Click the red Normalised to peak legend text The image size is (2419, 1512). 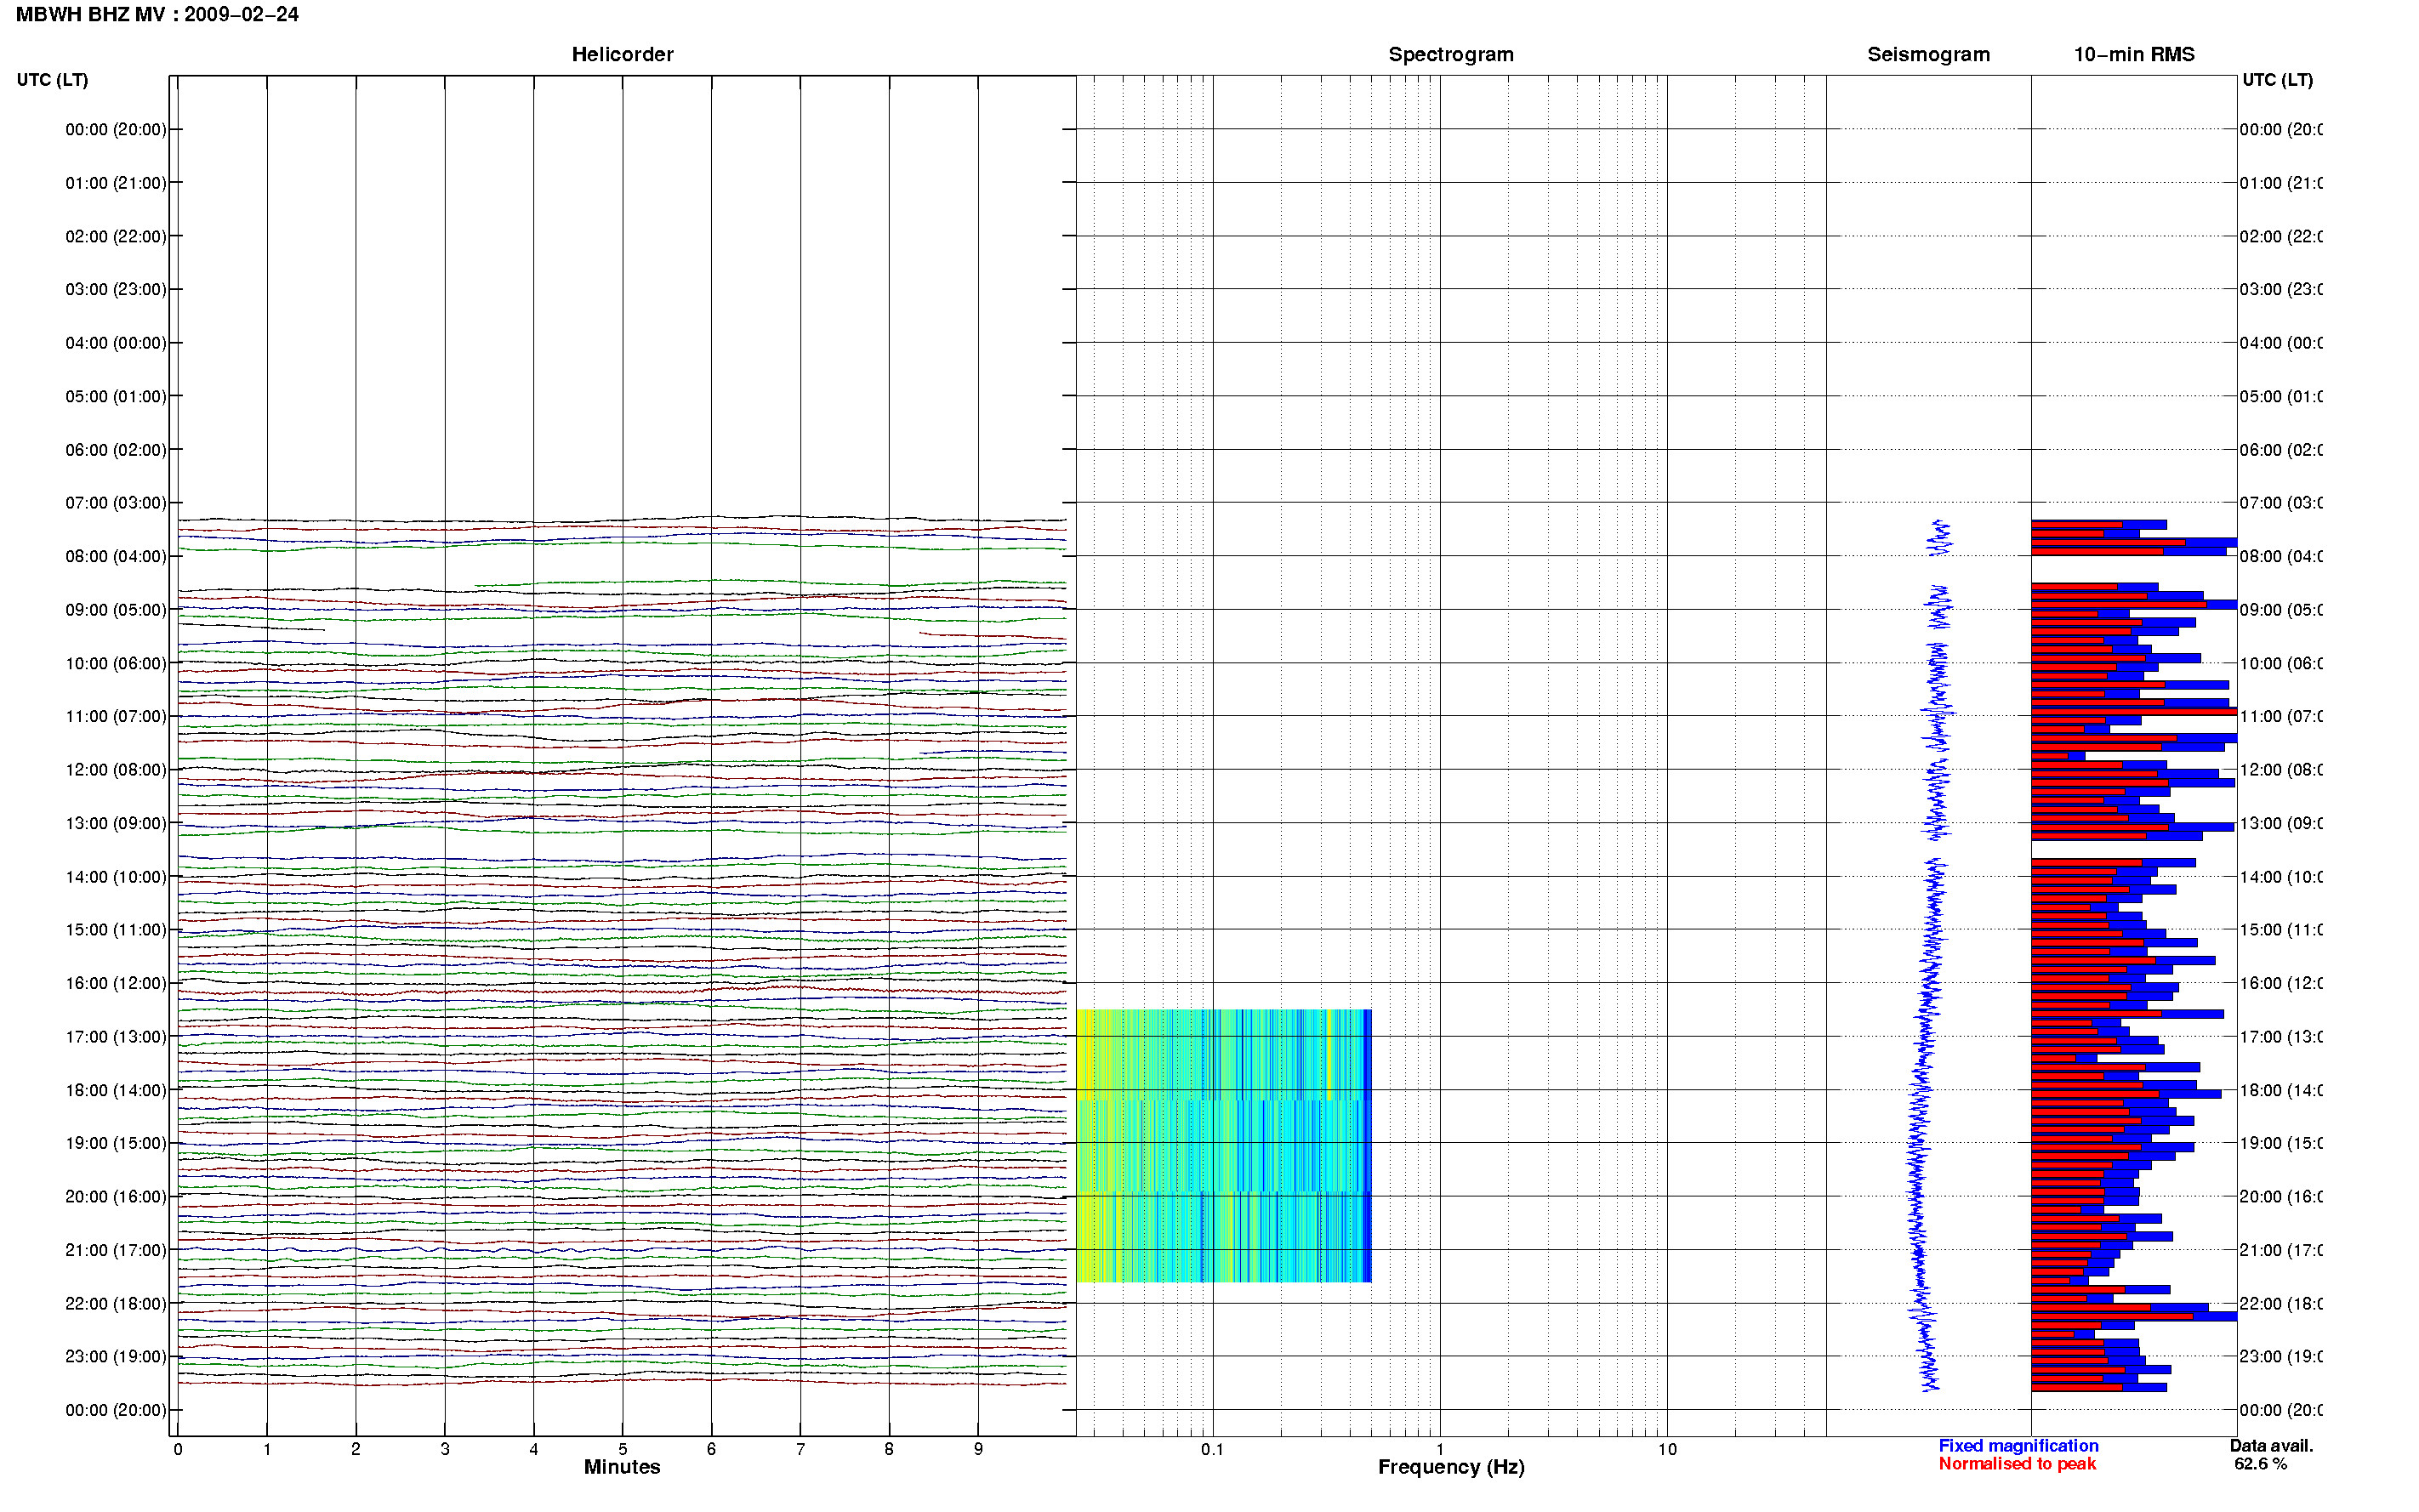pos(2017,1464)
